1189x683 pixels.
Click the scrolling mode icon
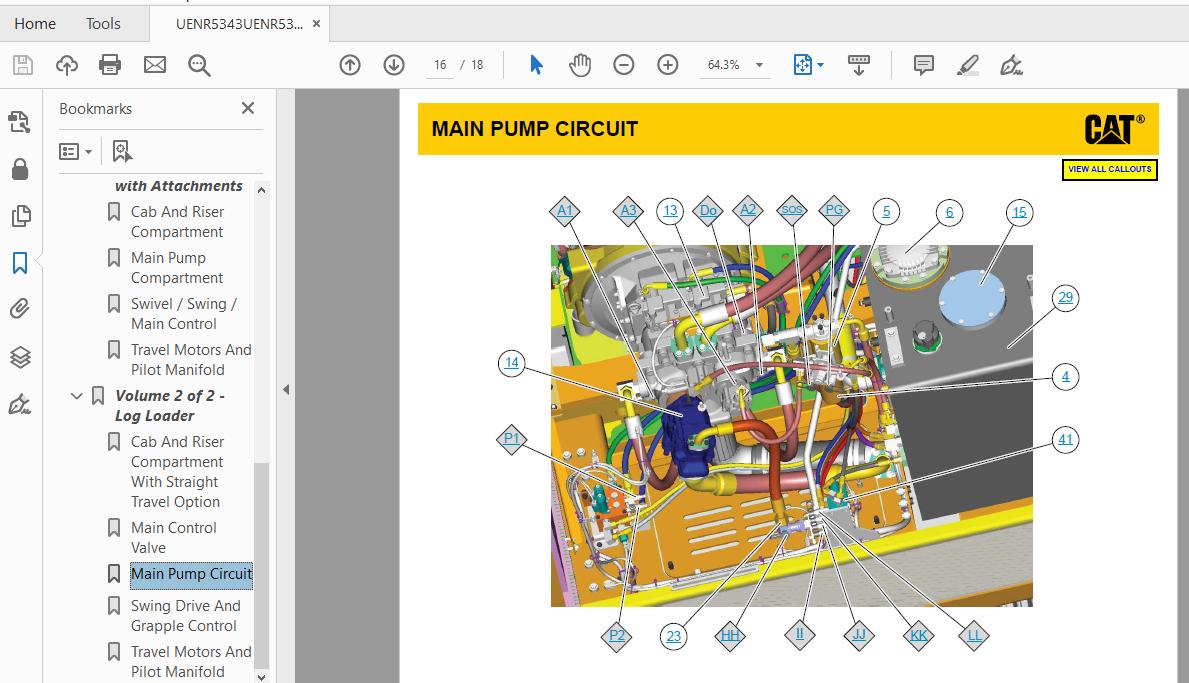coord(858,65)
